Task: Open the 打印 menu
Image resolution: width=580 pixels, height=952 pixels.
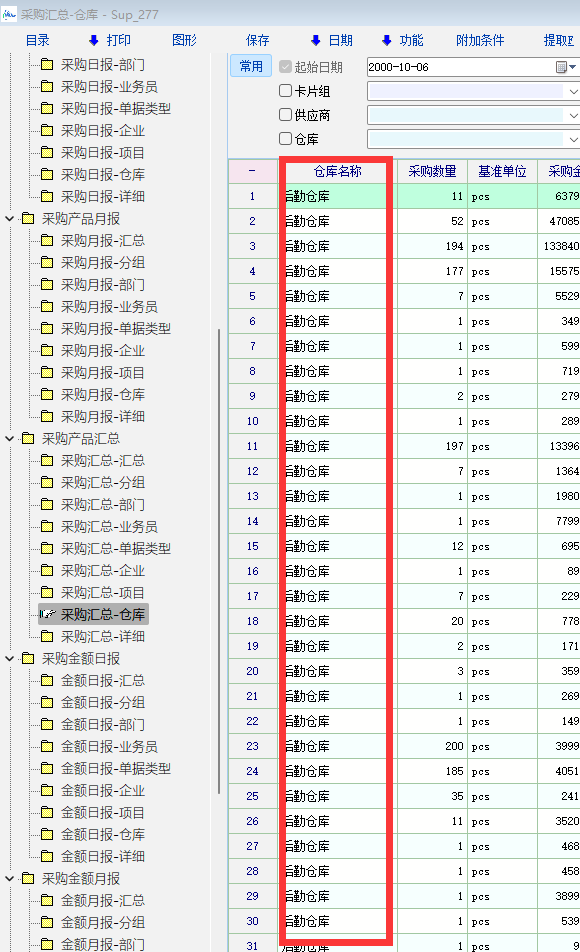Action: click(118, 41)
